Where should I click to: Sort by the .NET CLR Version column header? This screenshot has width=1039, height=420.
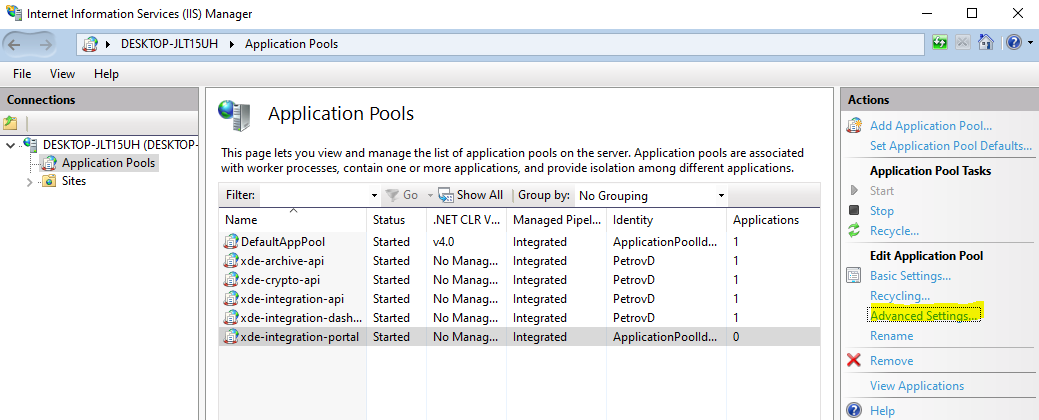click(x=466, y=220)
